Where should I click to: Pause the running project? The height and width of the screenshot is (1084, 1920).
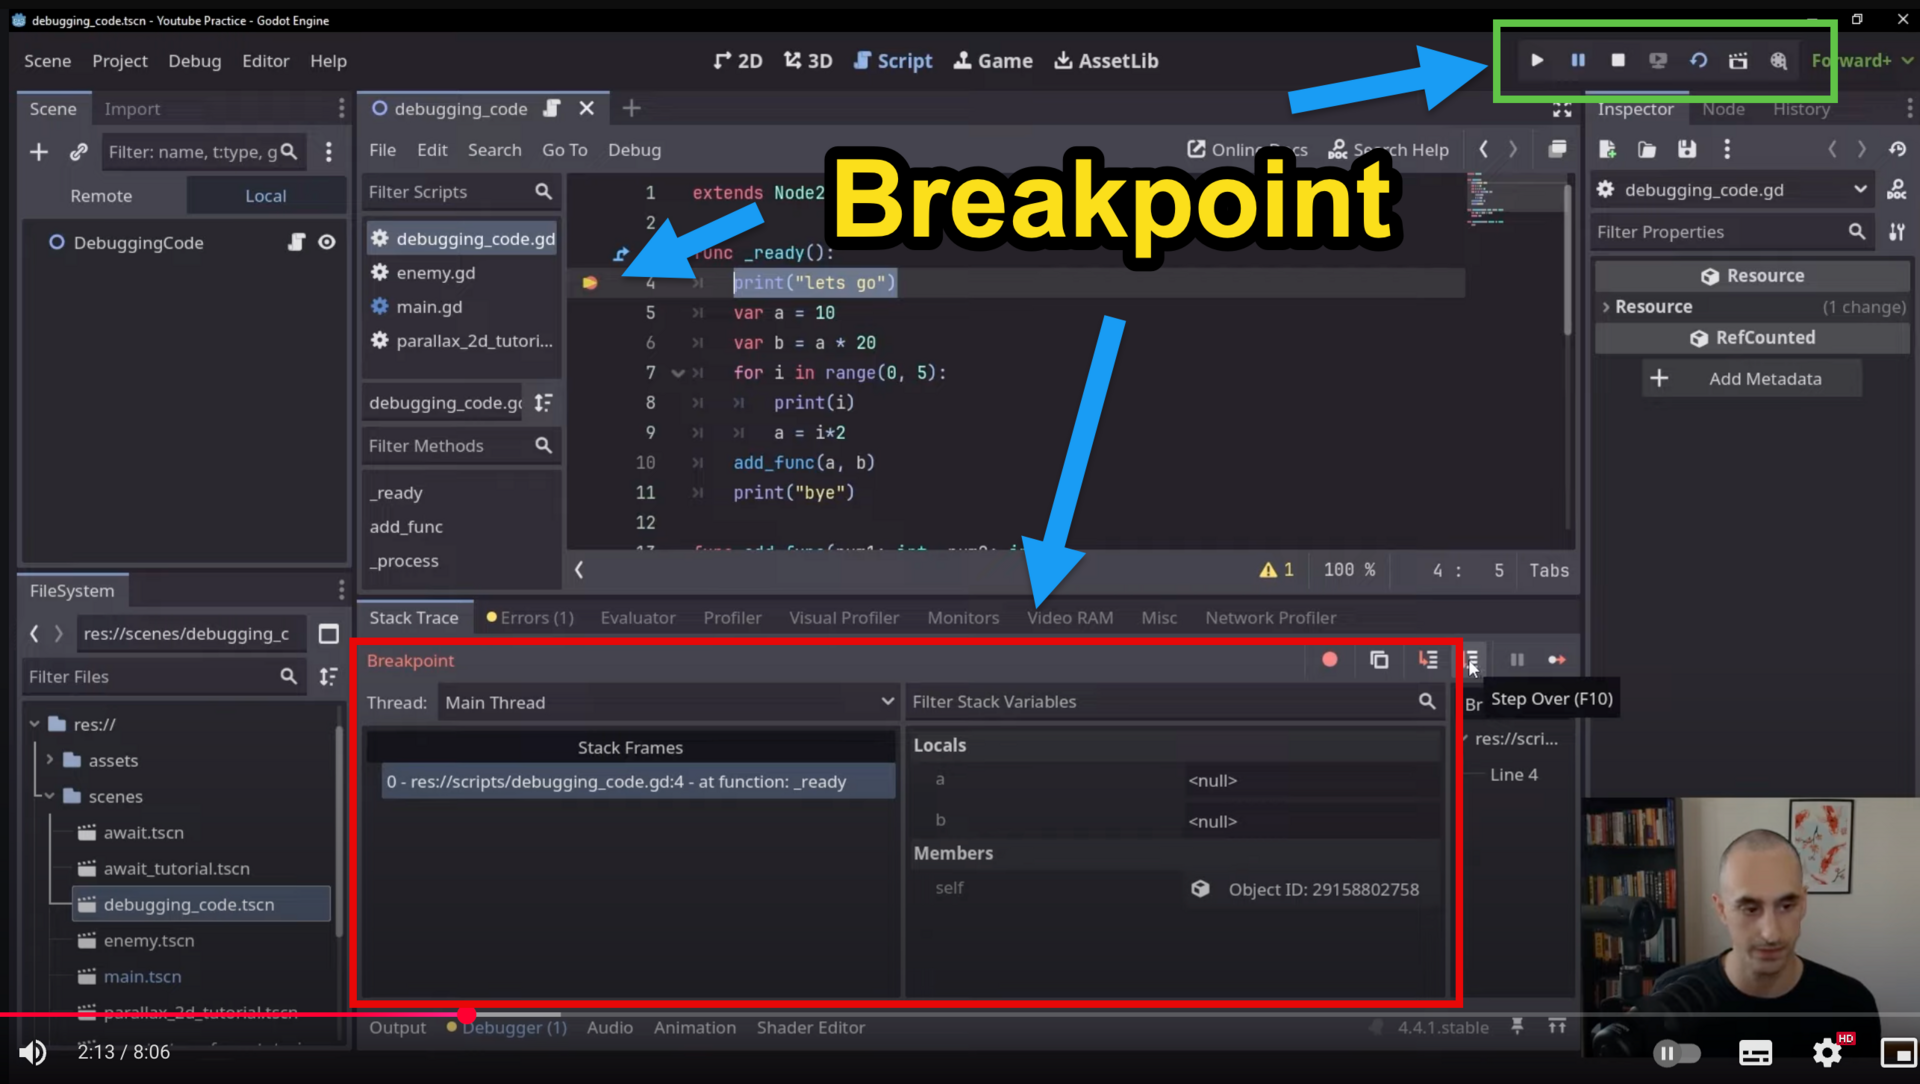click(x=1578, y=61)
